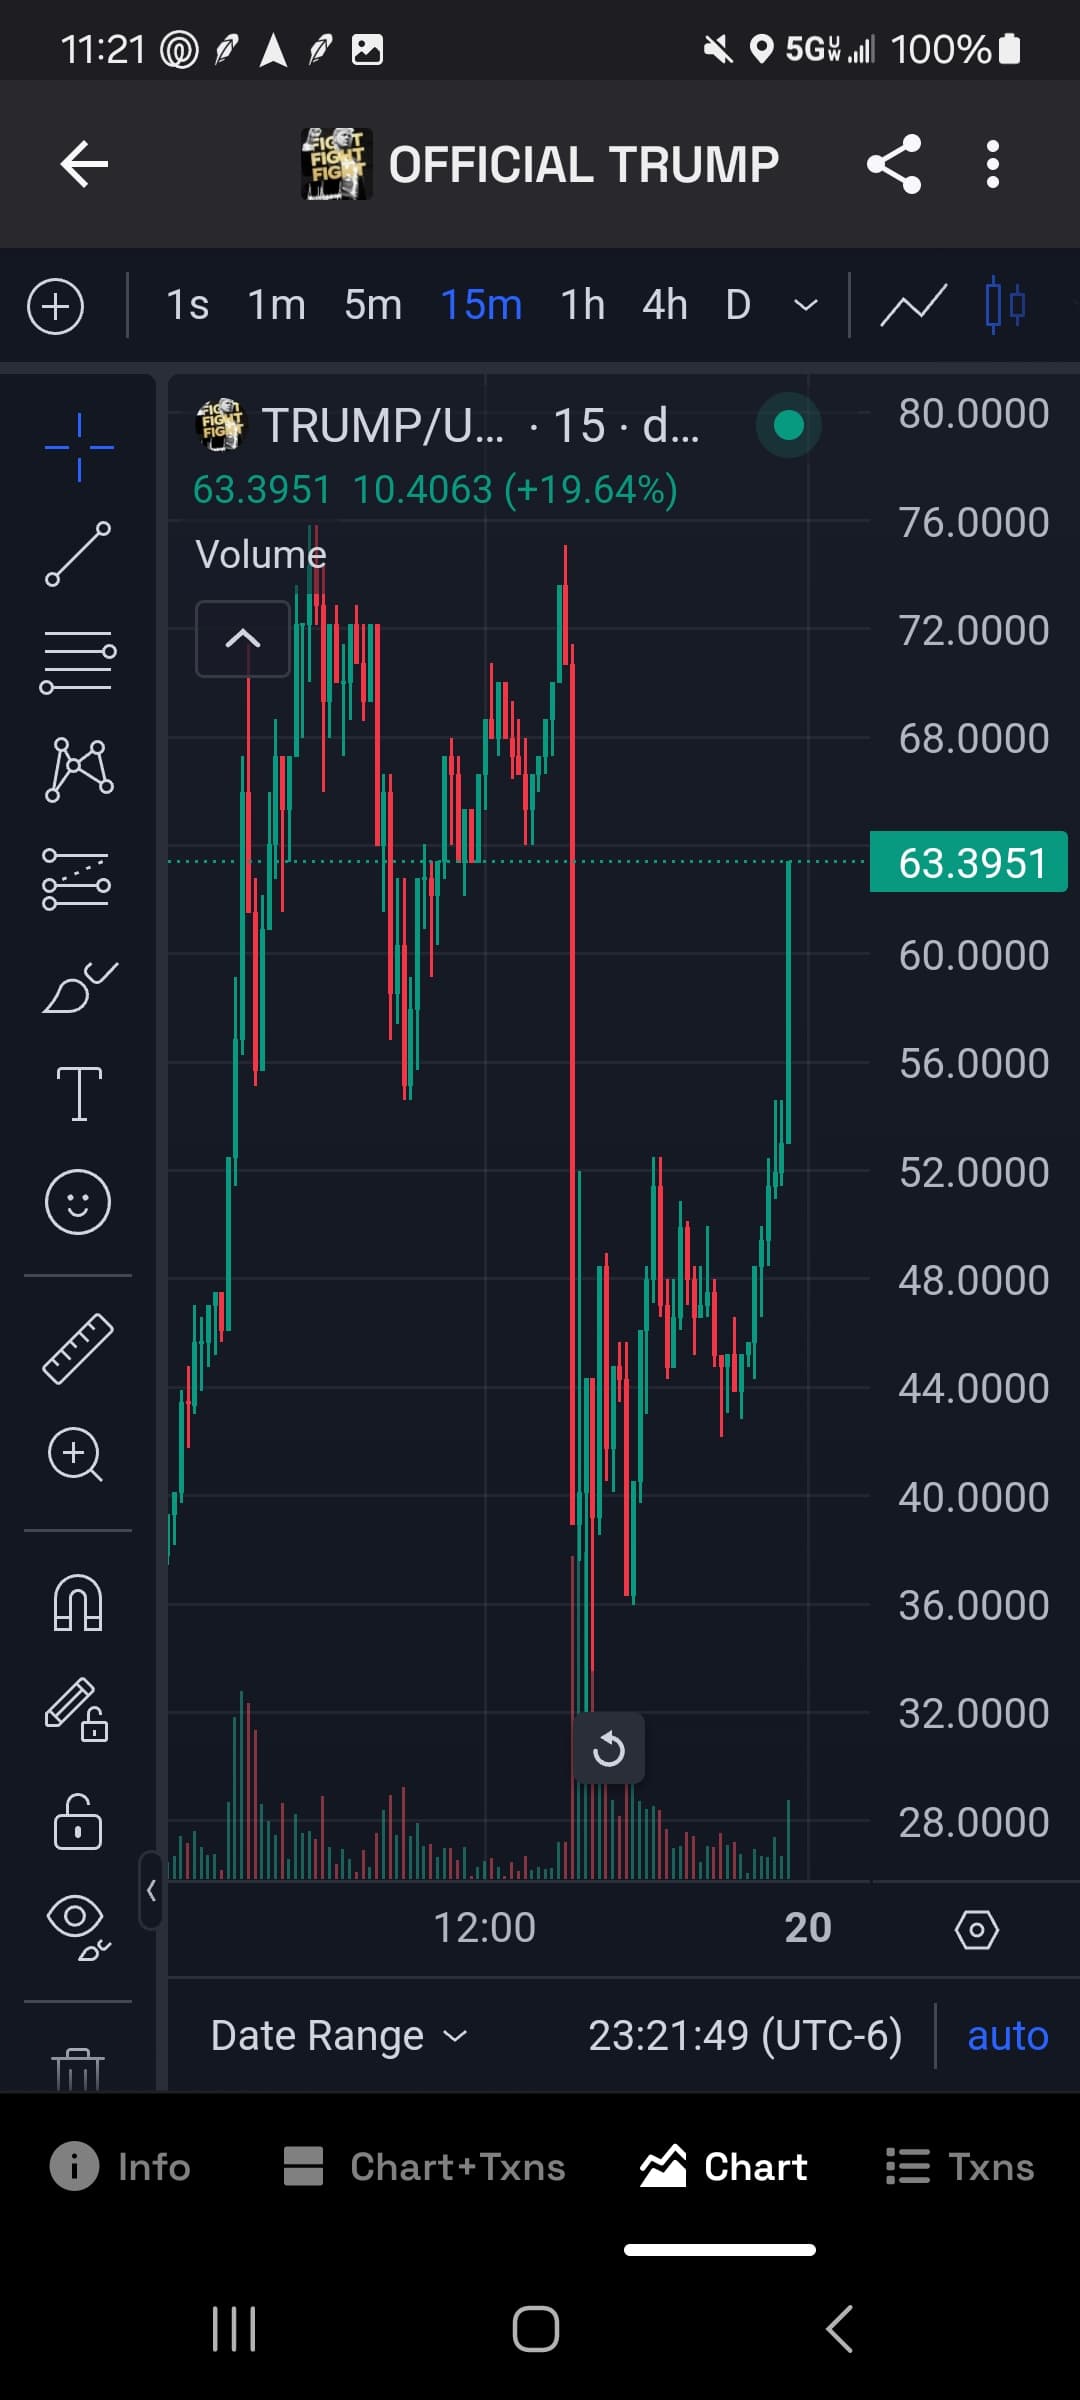Tap the TRUMP/U... symbol legend

pos(383,426)
